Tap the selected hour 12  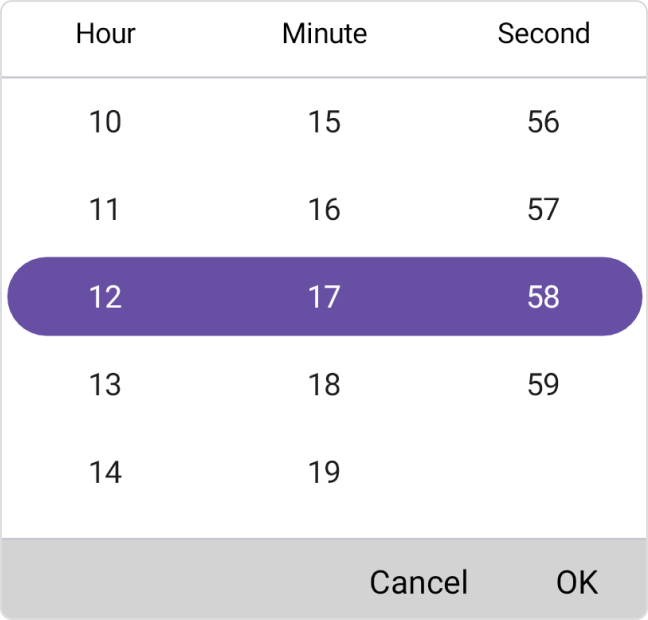tap(105, 297)
